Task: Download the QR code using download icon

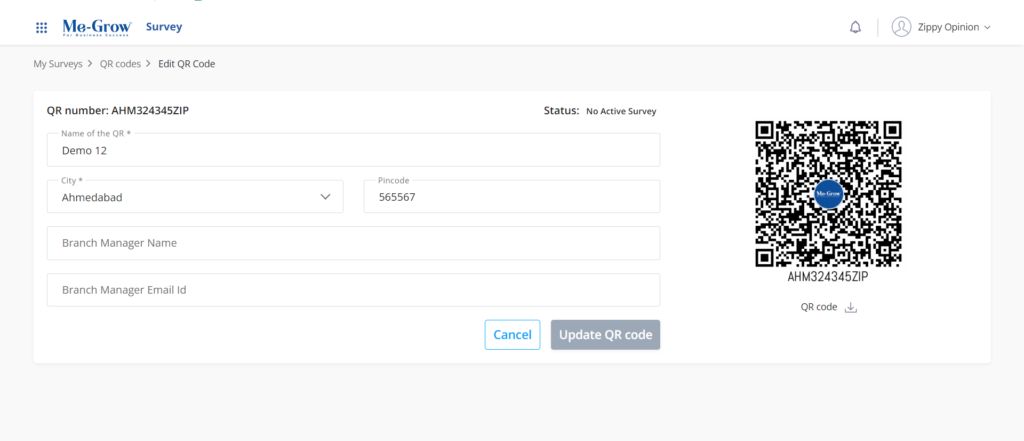Action: point(851,308)
